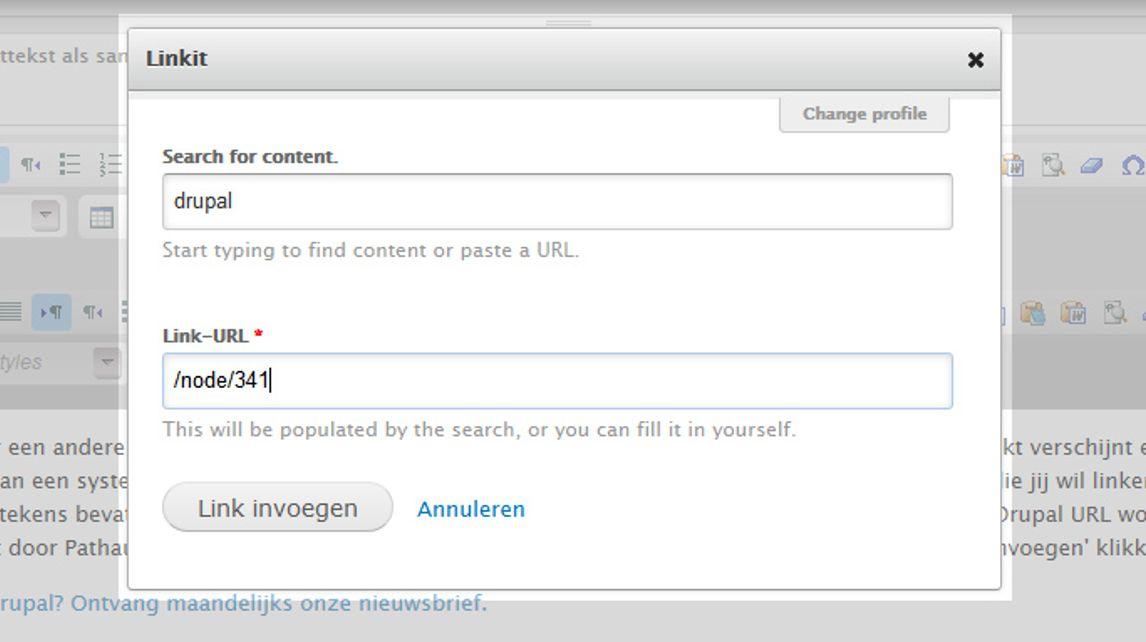The image size is (1146, 642).
Task: Cancel via the Annuleren link
Action: (x=471, y=509)
